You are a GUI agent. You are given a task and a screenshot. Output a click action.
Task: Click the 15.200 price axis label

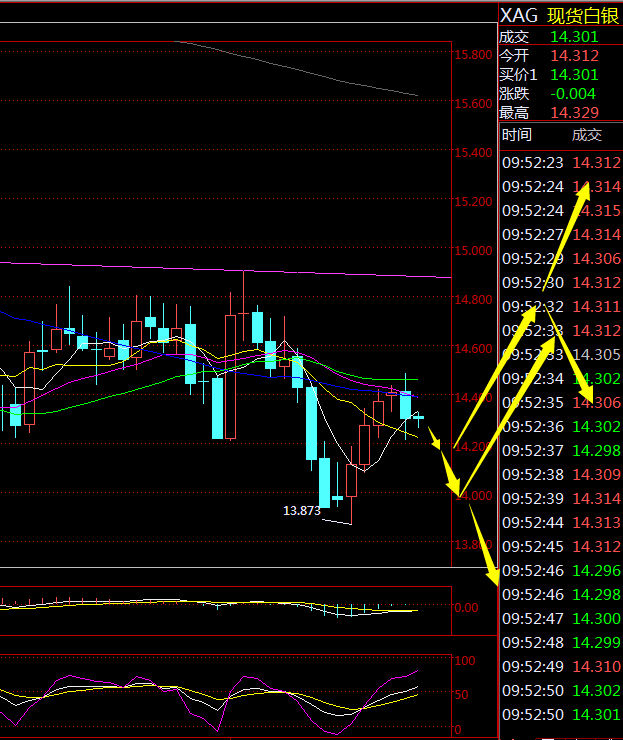tap(473, 202)
